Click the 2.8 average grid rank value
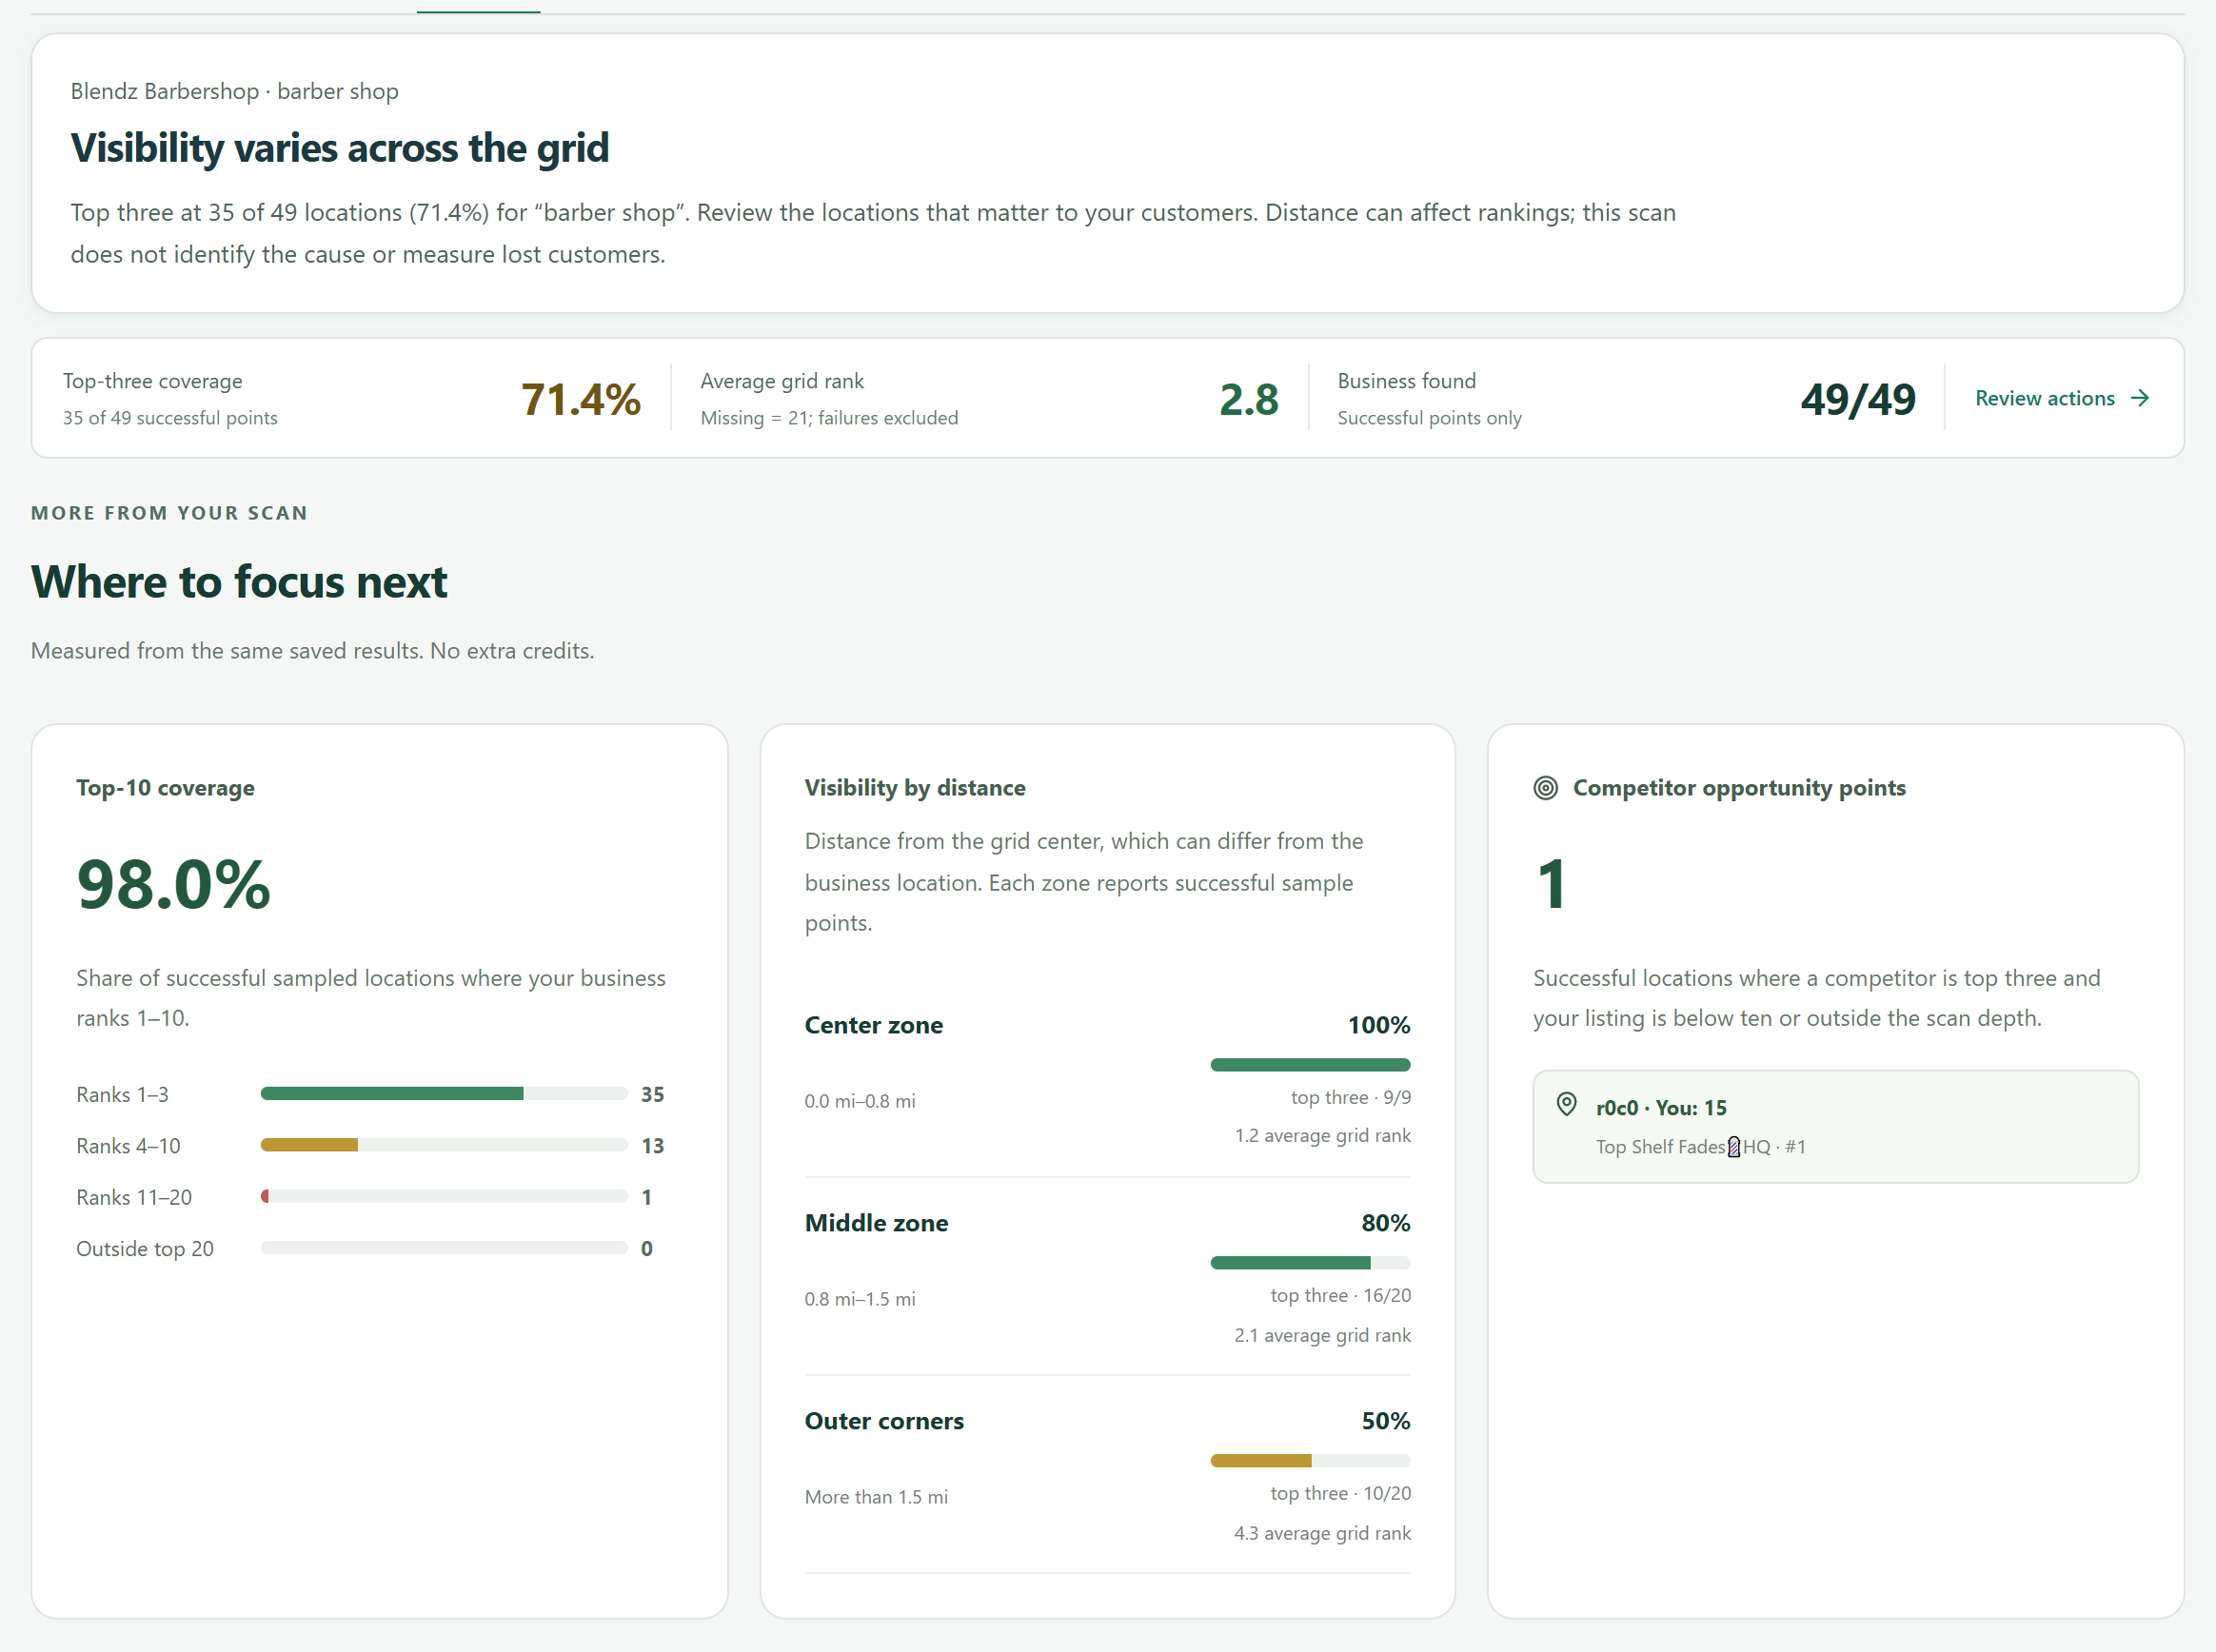Image resolution: width=2216 pixels, height=1652 pixels. pos(1249,399)
